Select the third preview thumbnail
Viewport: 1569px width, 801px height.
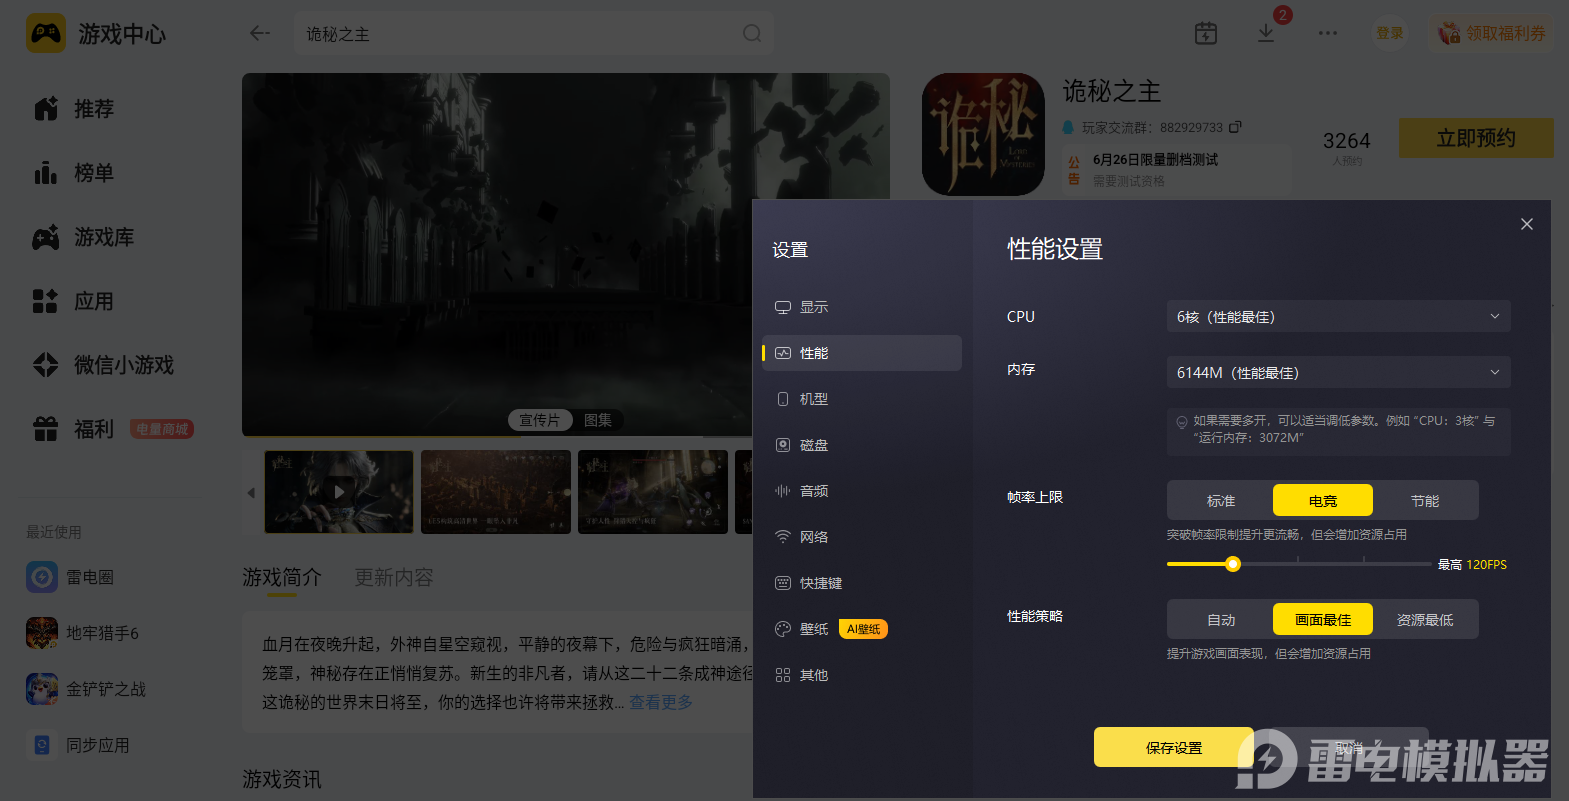click(653, 492)
